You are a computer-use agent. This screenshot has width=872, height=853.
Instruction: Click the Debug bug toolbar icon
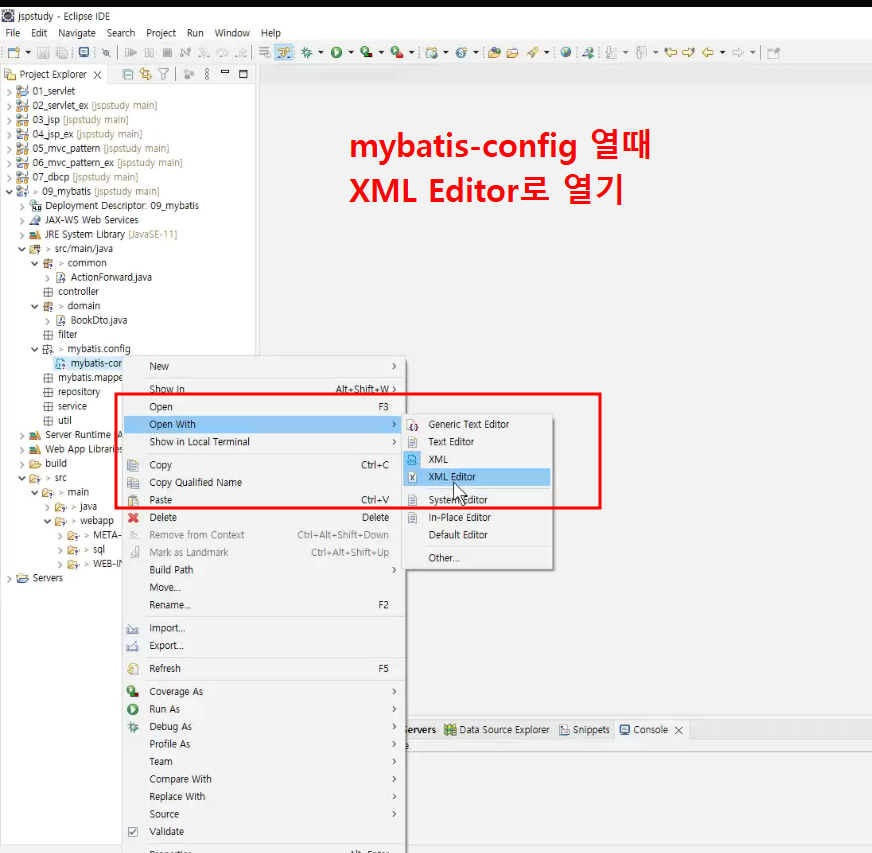tap(306, 52)
